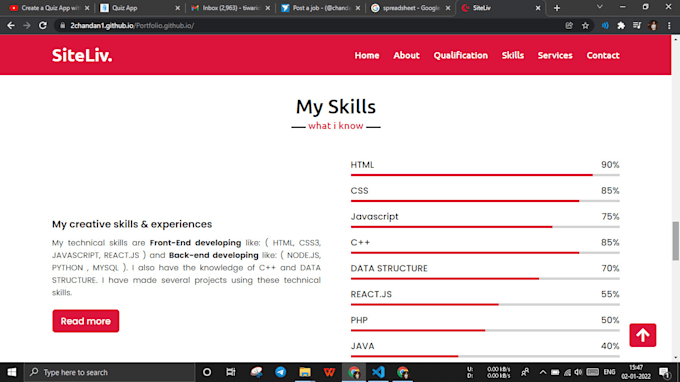Click the share page icon in address bar
Screen dimensions: 680x382
(x=569, y=26)
